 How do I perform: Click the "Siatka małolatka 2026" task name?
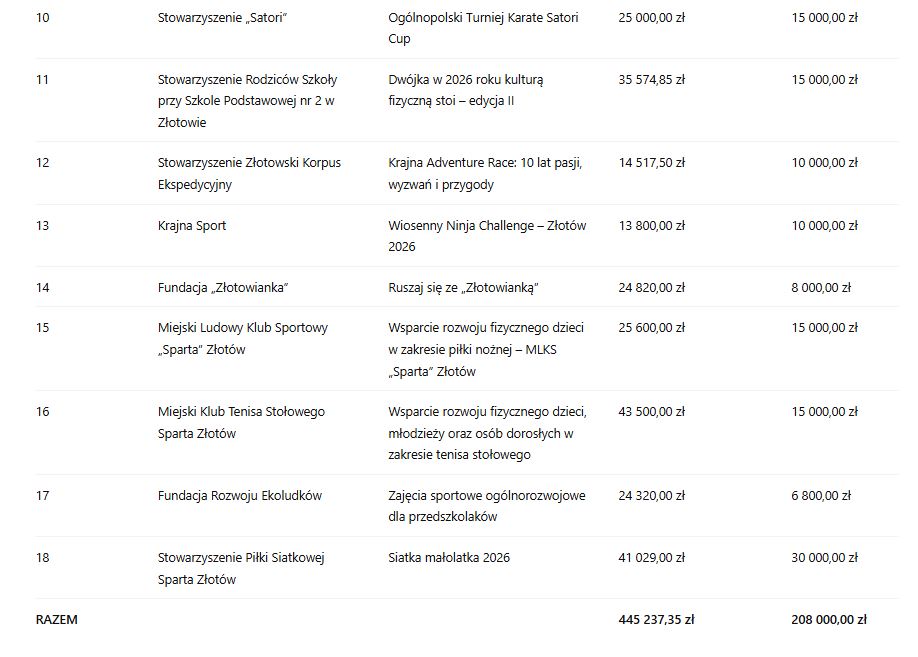[x=449, y=558]
